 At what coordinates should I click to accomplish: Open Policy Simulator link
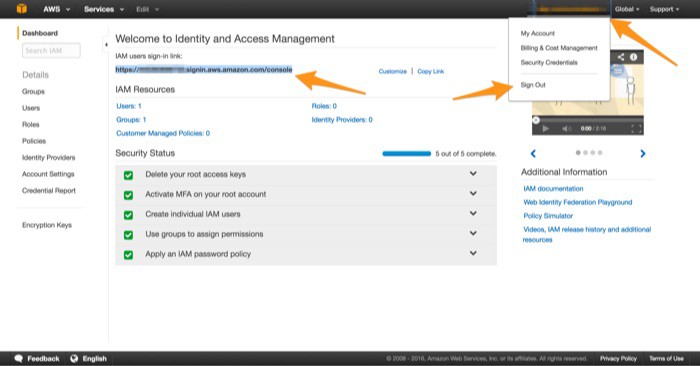coord(548,216)
